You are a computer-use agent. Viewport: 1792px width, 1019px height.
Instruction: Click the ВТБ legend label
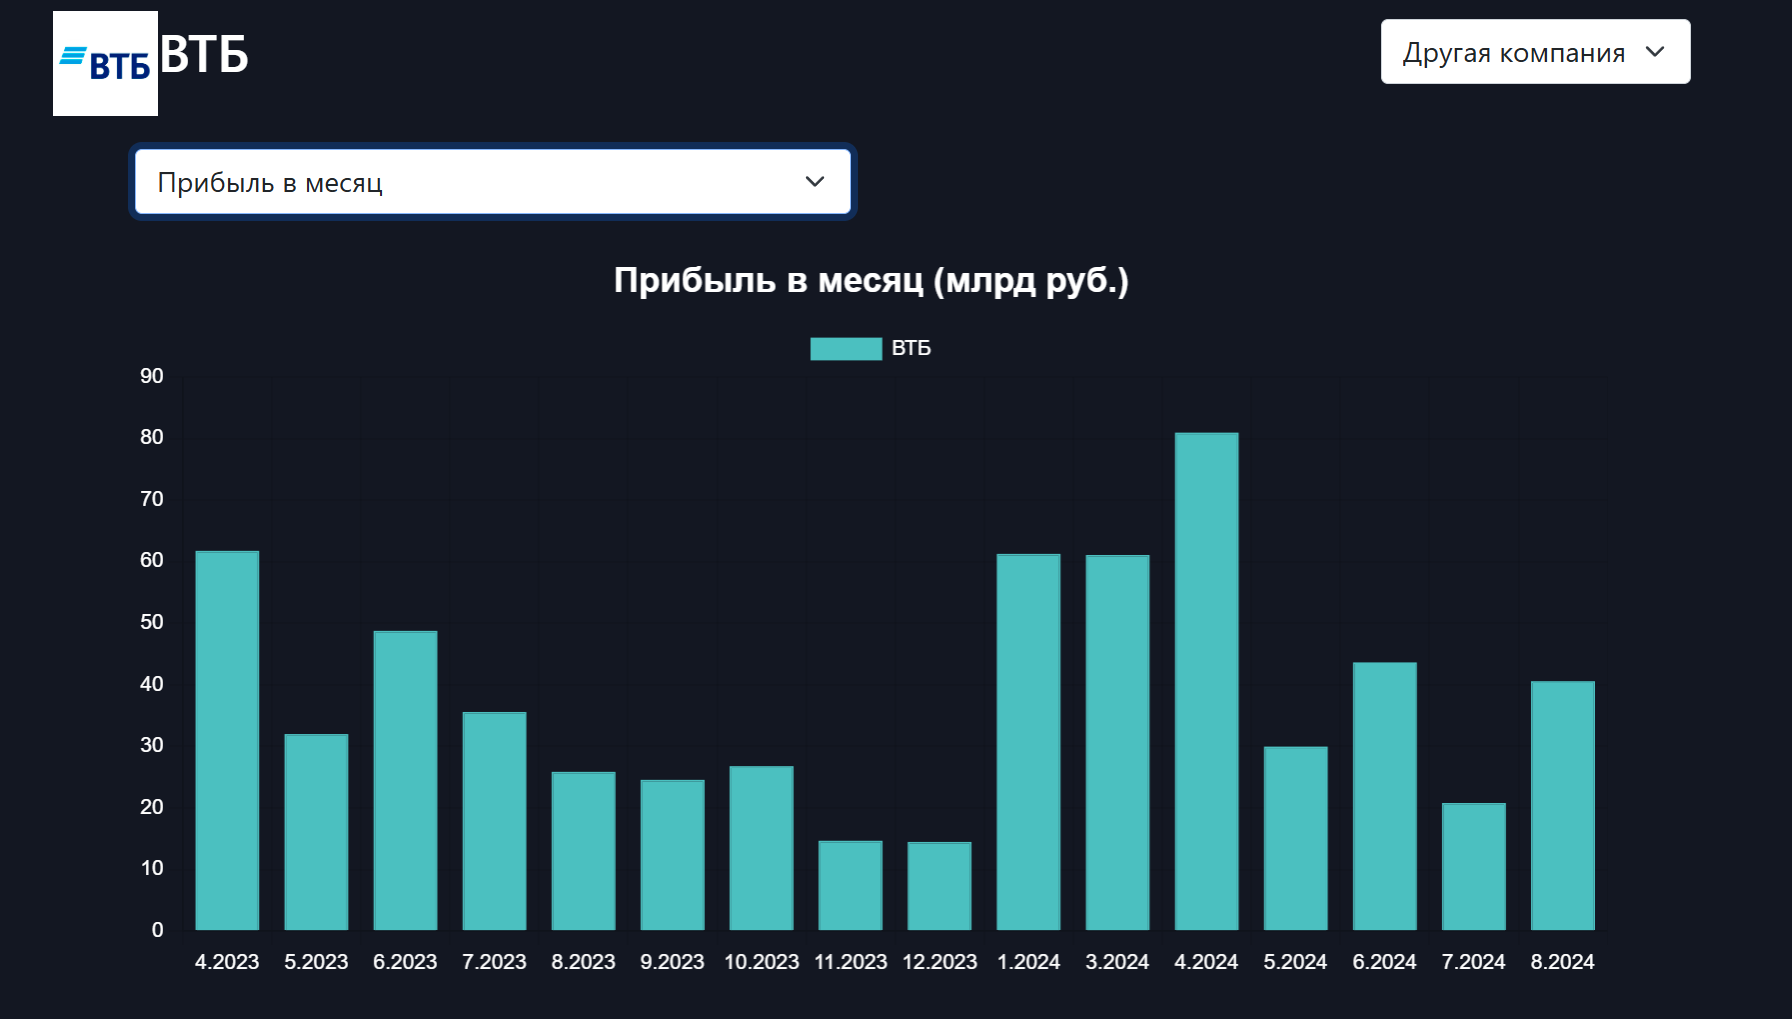click(x=911, y=348)
